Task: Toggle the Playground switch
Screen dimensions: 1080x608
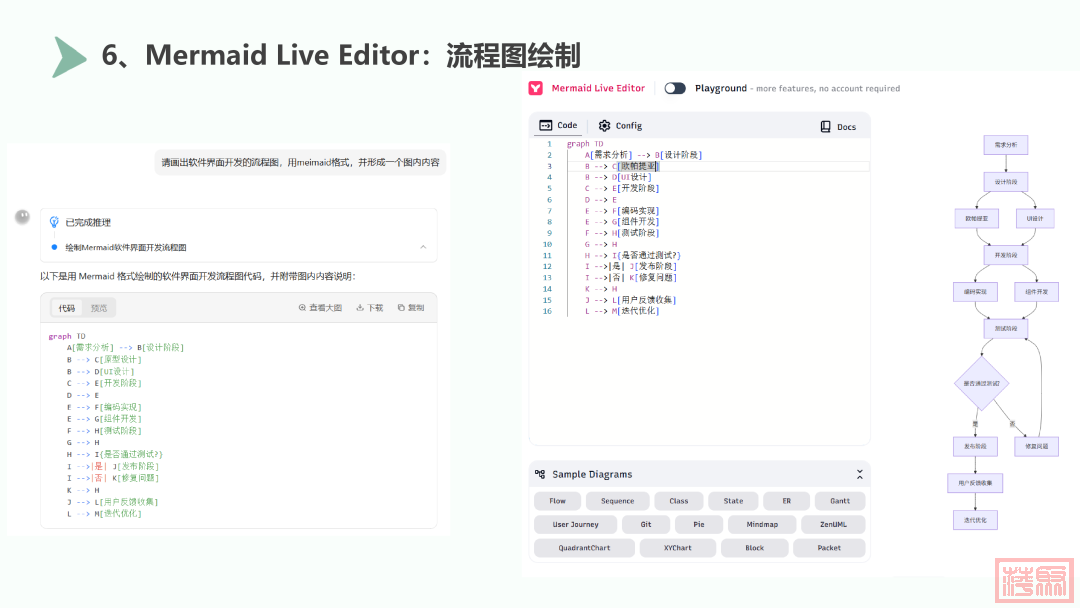Action: 675,88
